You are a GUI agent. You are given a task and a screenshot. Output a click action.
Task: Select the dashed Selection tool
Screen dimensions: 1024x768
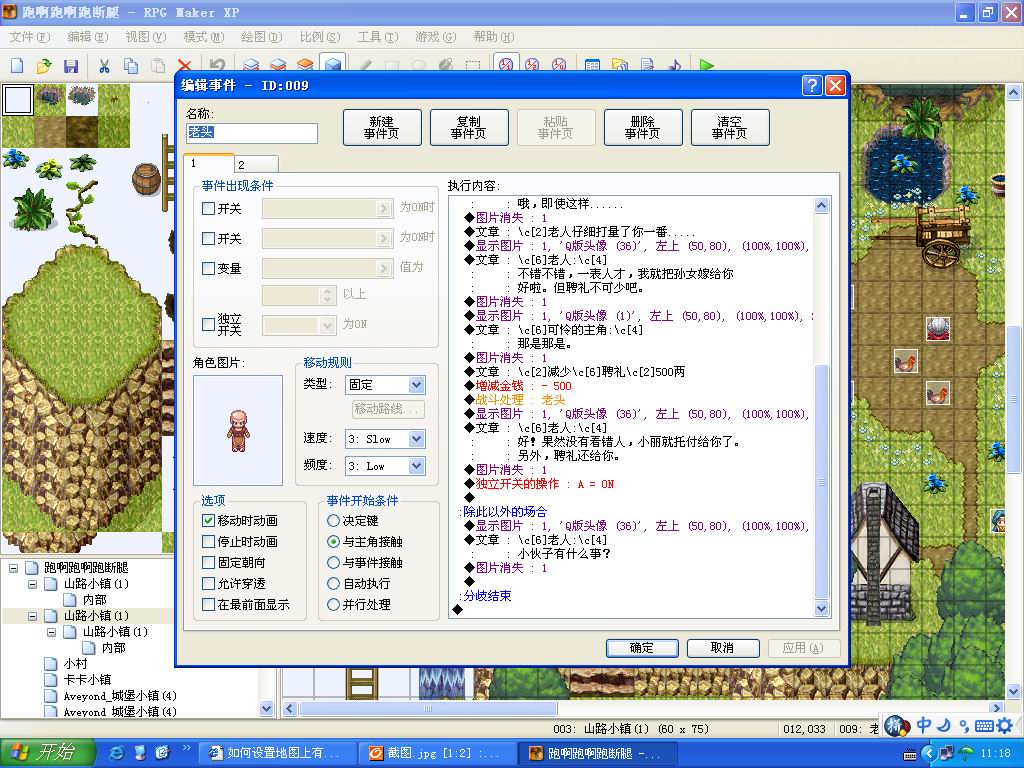click(x=472, y=65)
